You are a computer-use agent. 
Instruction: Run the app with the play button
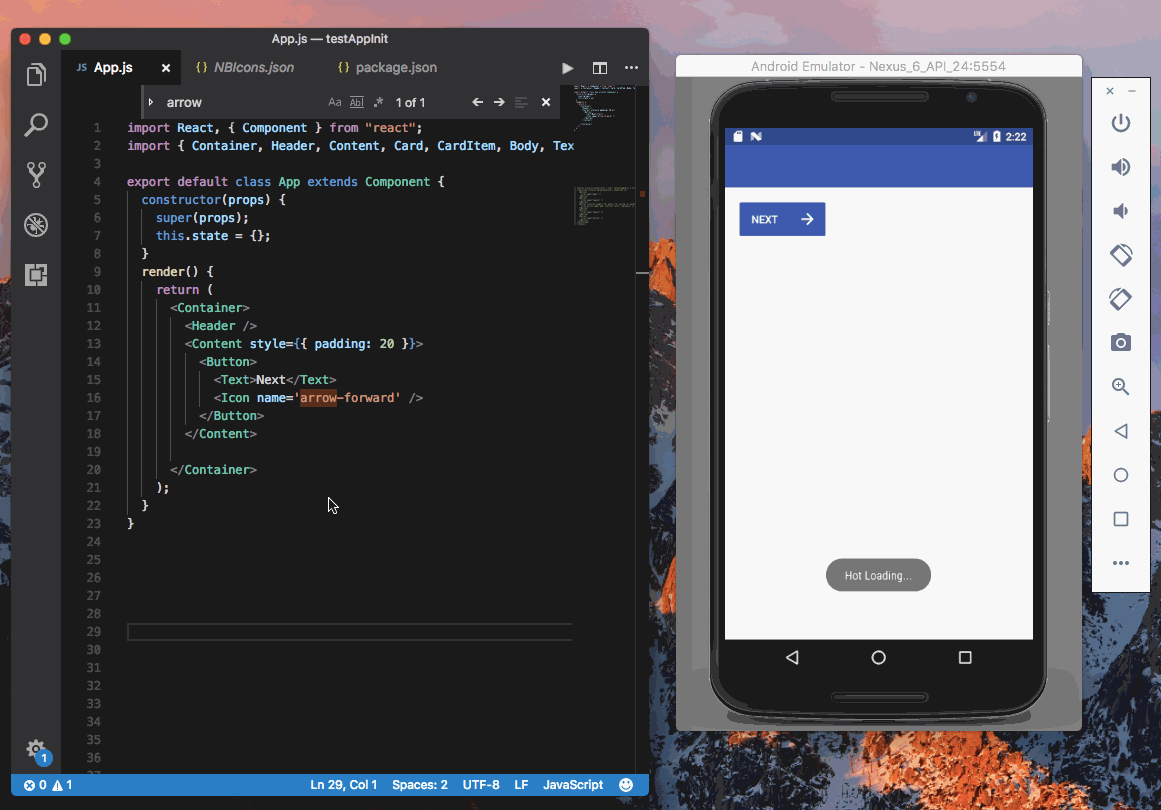[x=567, y=68]
